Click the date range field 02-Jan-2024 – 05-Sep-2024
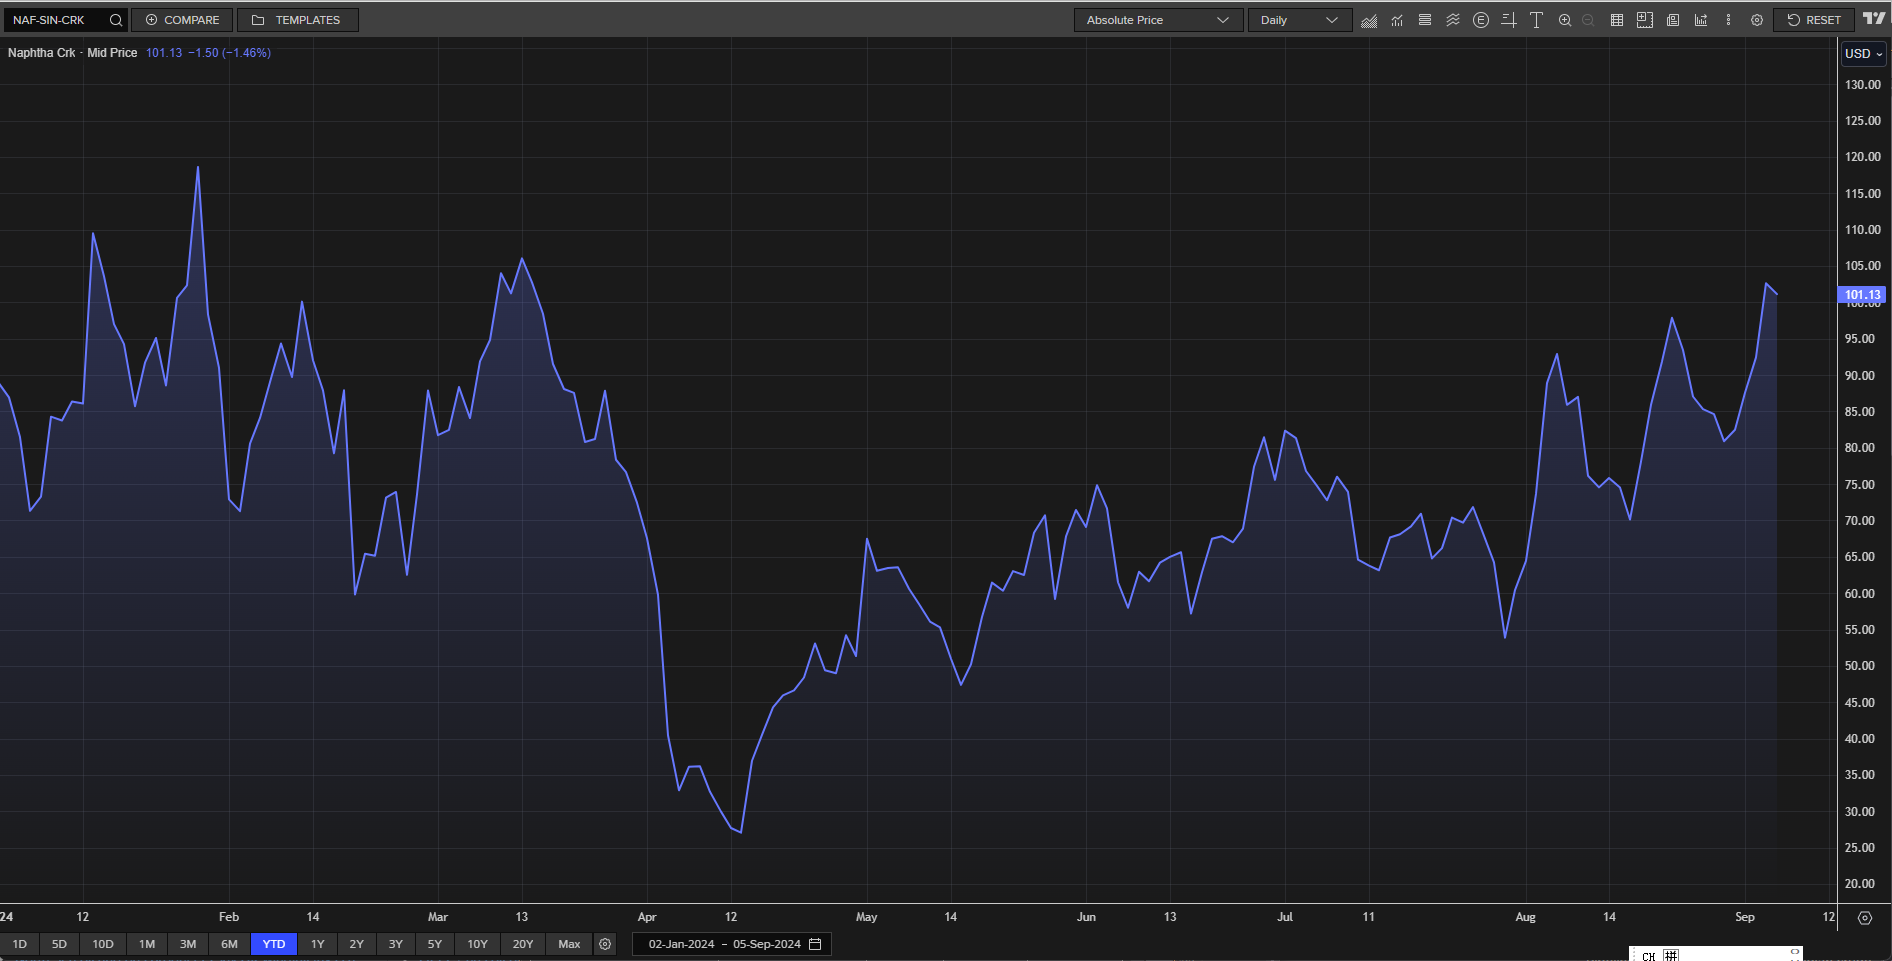Screen dimensions: 1892x961 coord(731,944)
